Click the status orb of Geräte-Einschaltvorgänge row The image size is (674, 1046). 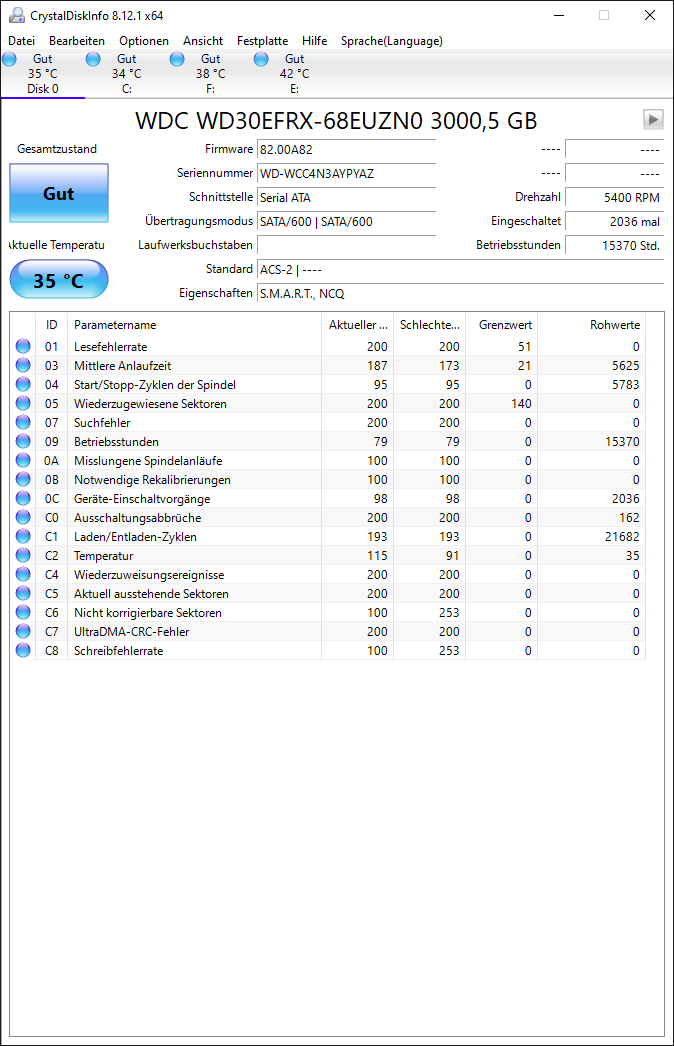pos(23,498)
